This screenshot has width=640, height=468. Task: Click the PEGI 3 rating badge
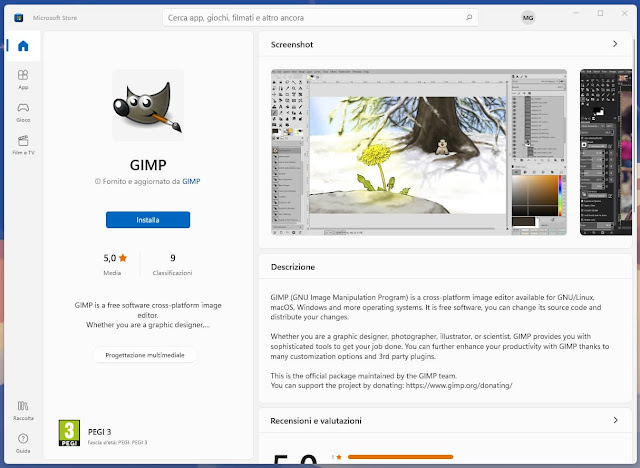point(69,433)
